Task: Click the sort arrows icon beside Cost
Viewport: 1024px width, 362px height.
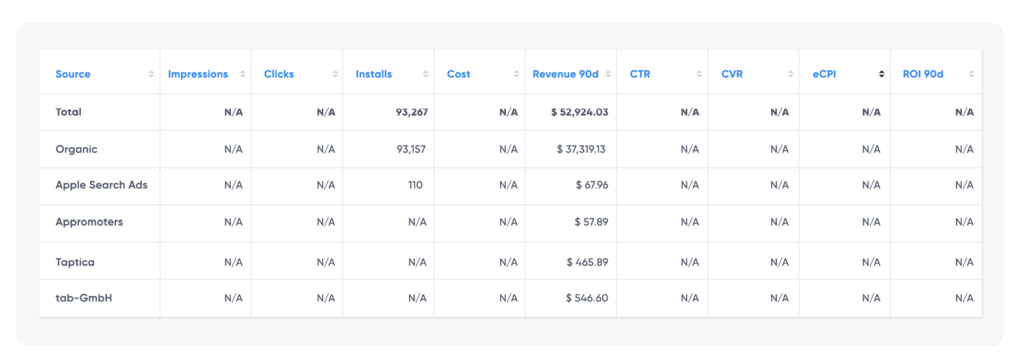Action: point(517,74)
